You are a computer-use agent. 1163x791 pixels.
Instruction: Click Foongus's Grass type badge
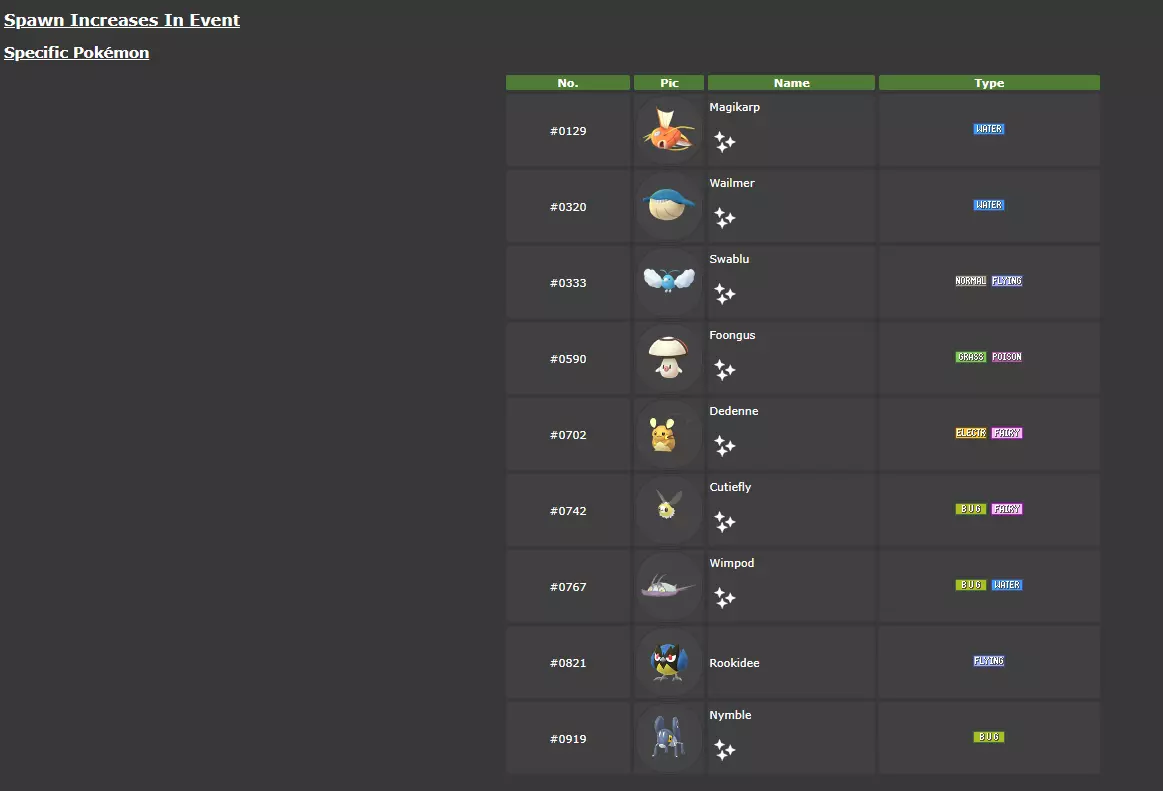971,357
